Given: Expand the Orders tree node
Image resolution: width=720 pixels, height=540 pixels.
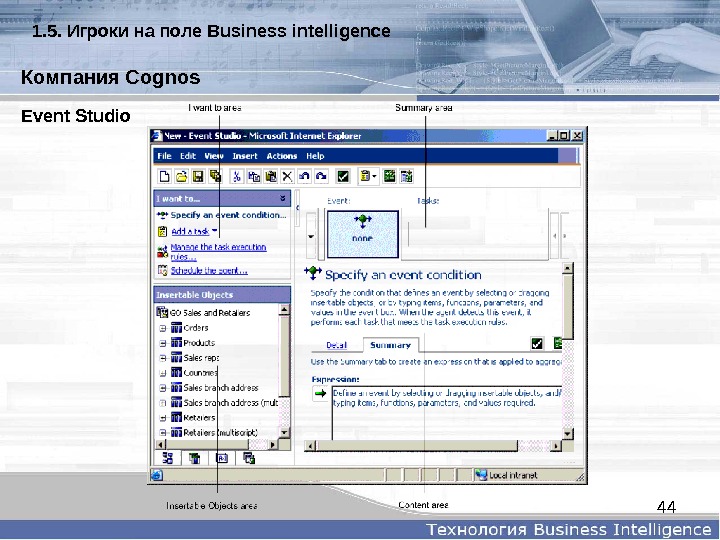Looking at the screenshot, I should point(163,328).
